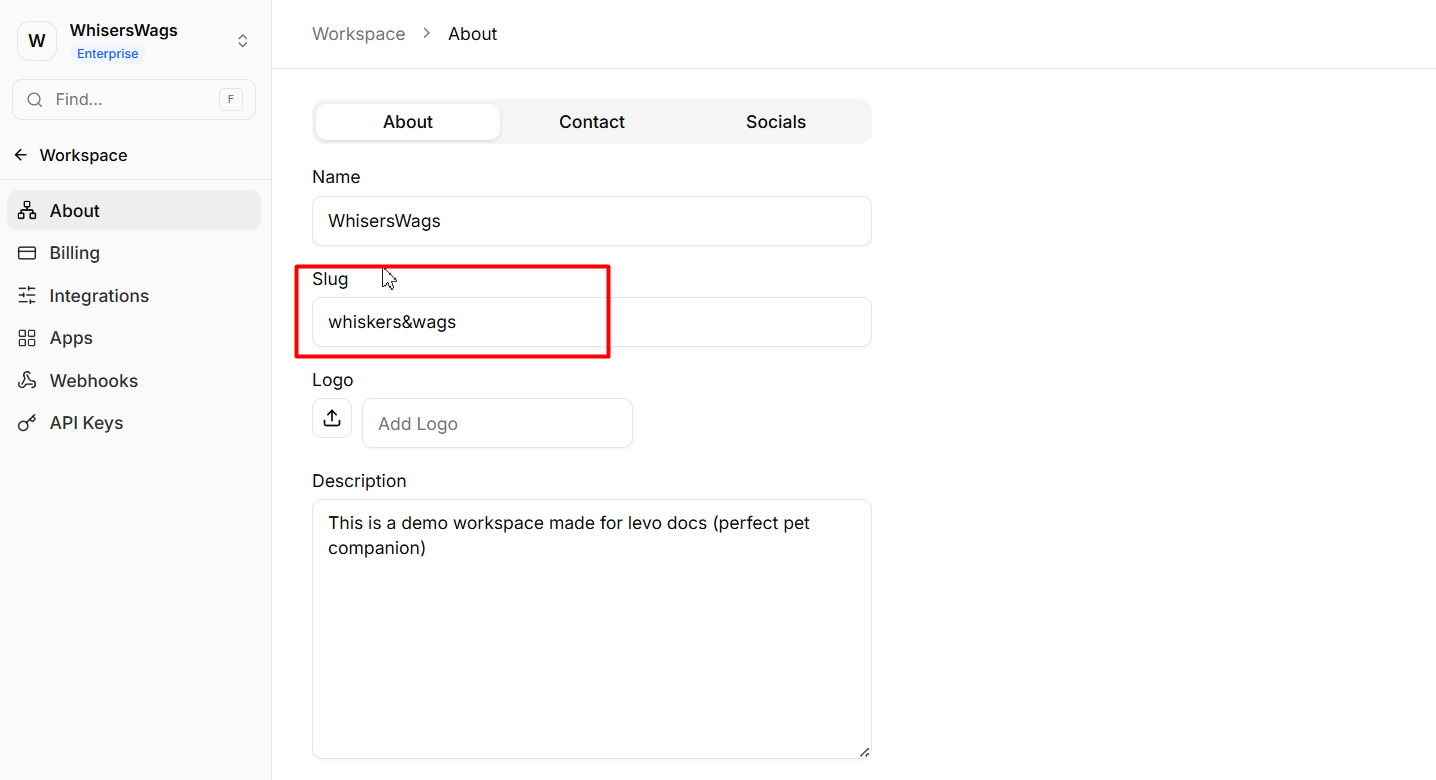The width and height of the screenshot is (1436, 780).
Task: Expand the workspace switcher chevrons
Action: click(242, 41)
